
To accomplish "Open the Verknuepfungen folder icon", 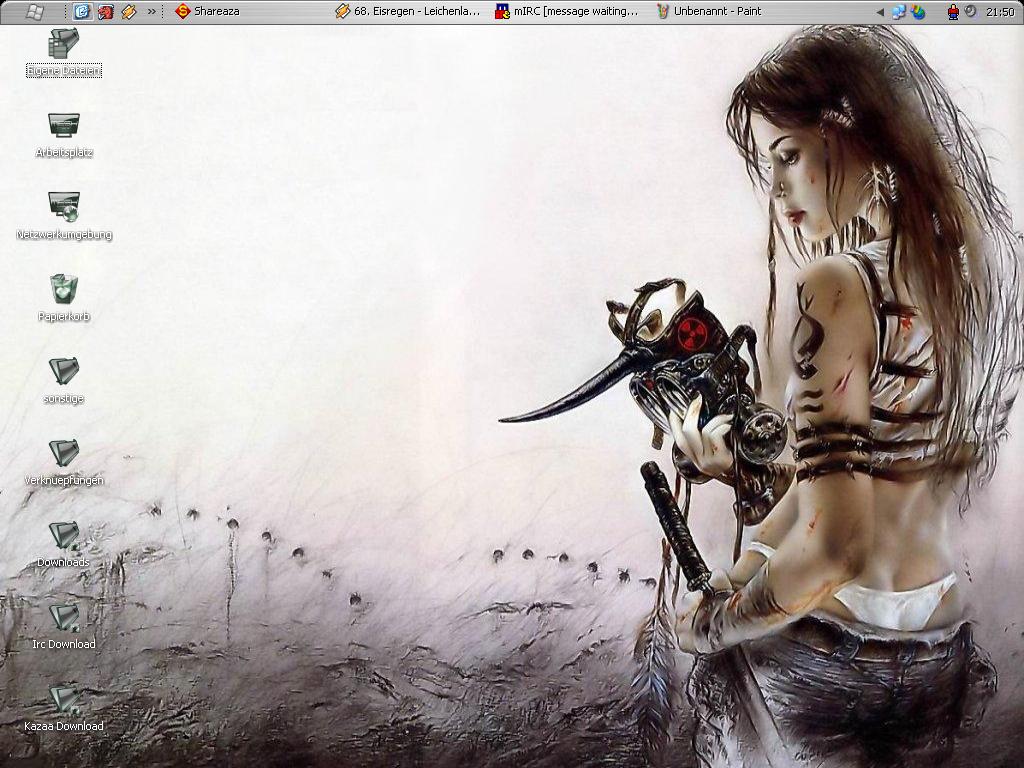I will point(64,454).
